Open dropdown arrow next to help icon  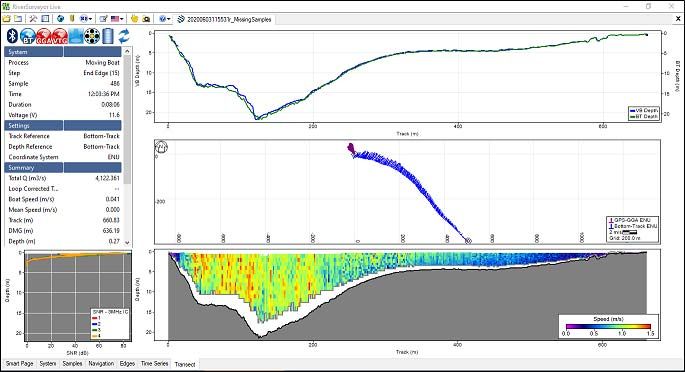(169, 19)
